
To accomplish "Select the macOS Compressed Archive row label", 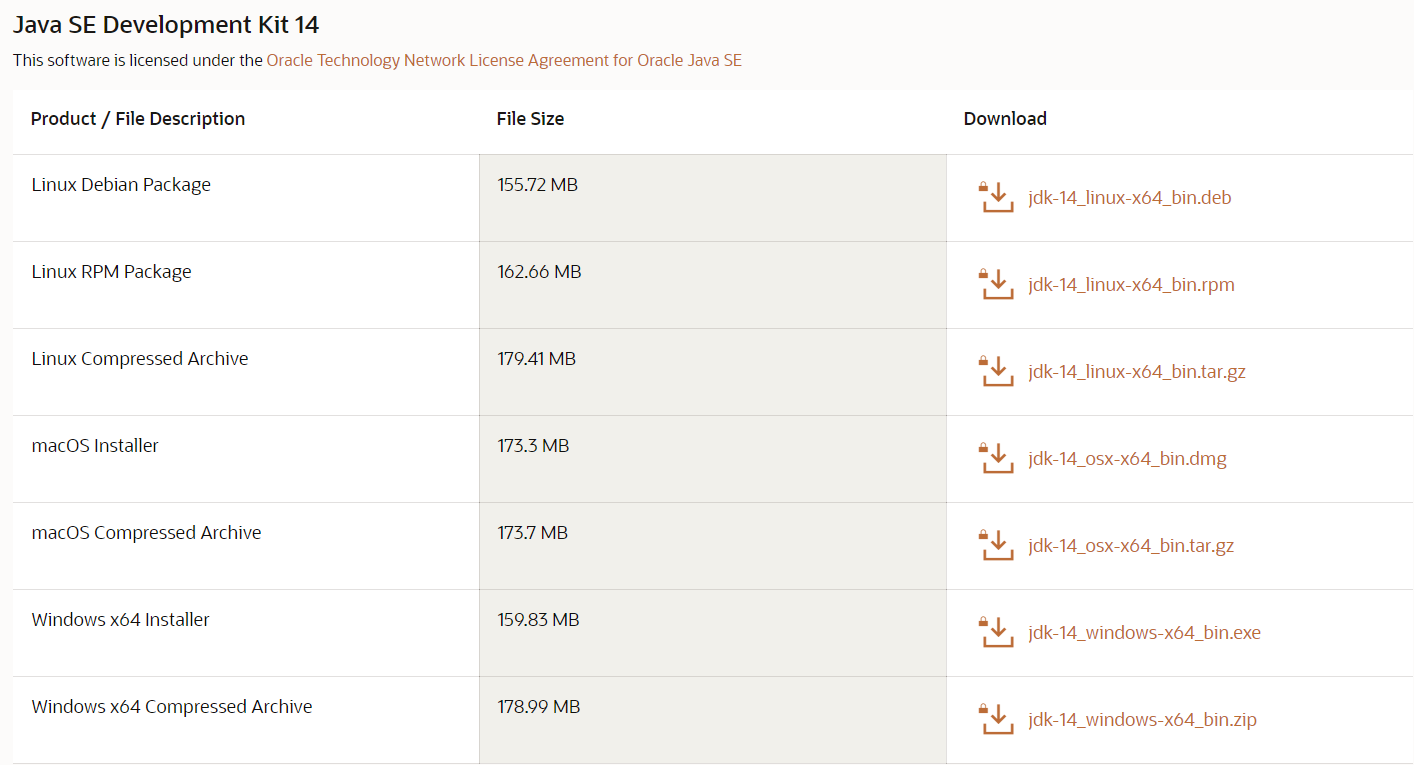I will point(146,533).
